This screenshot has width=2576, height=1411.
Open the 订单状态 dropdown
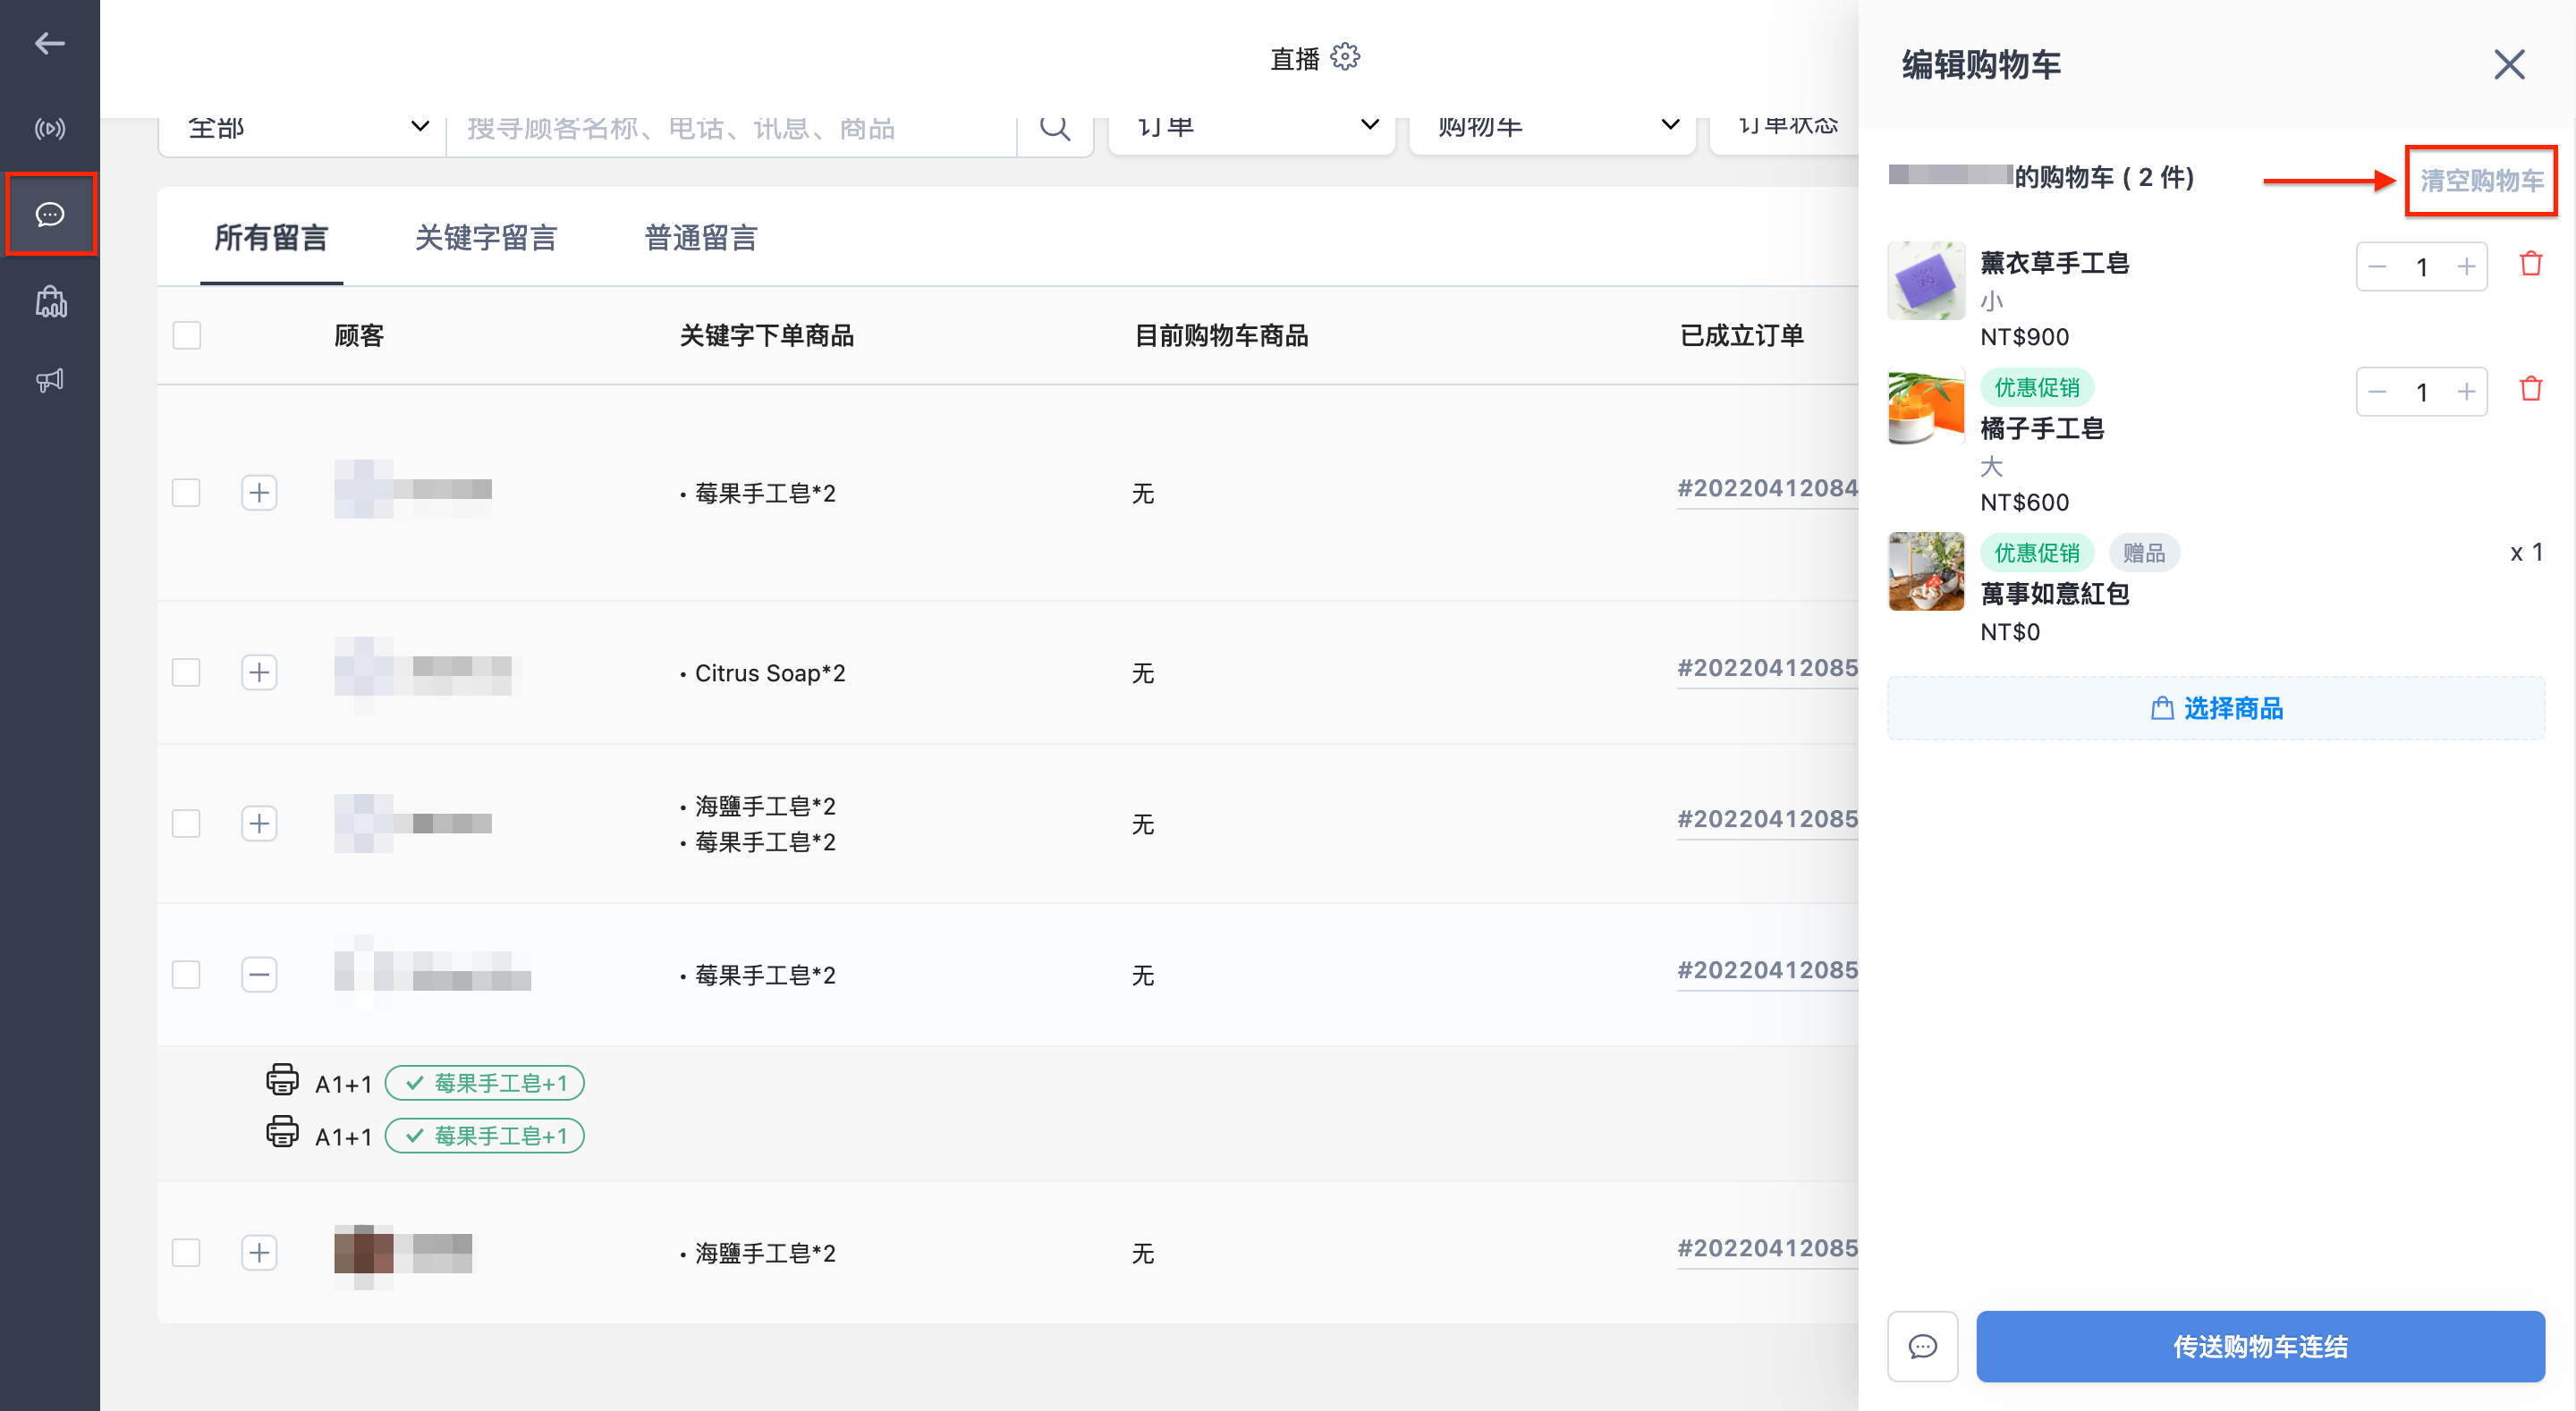point(1785,128)
